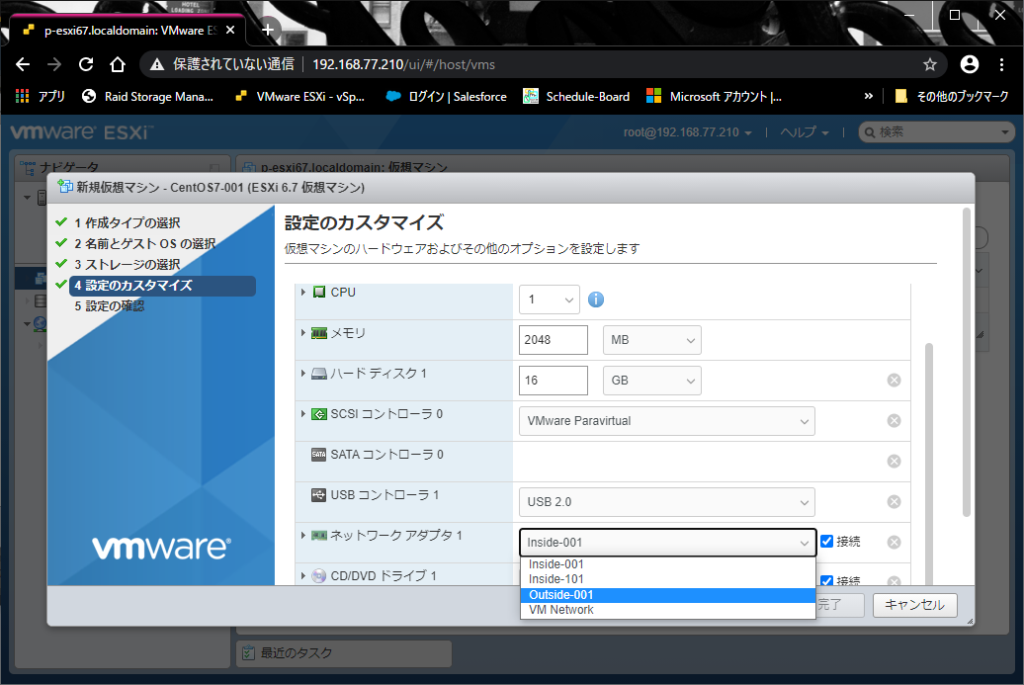Open Raid Storage Manager bookmark
The width and height of the screenshot is (1024, 685).
148,97
